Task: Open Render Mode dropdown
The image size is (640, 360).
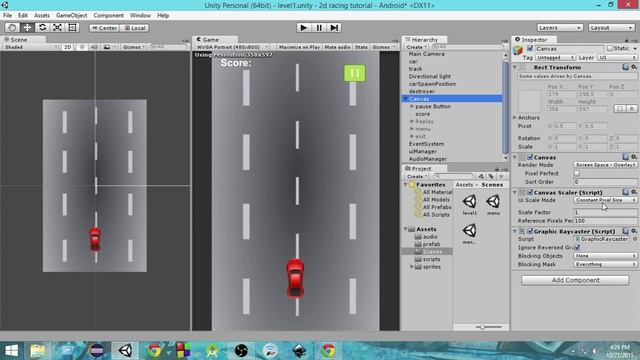Action: [x=605, y=165]
